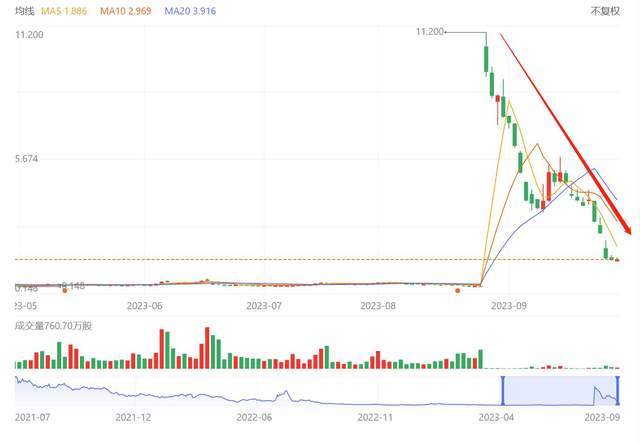Click the 均线 moving average label
Image resolution: width=640 pixels, height=442 pixels.
tap(25, 11)
